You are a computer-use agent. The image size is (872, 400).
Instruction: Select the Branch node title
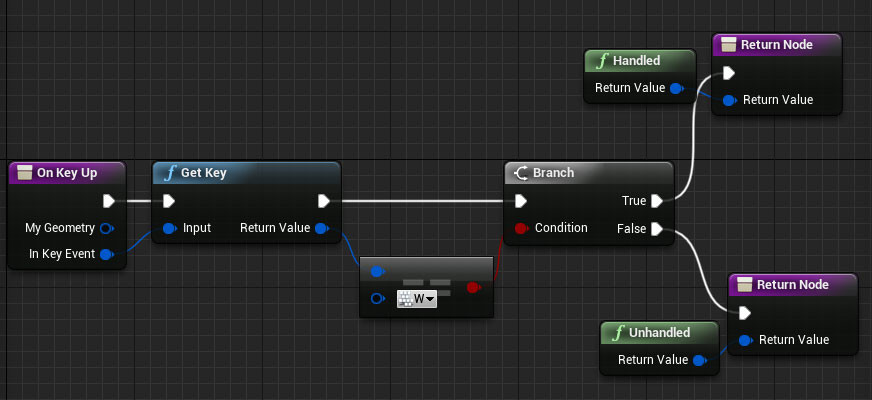553,172
